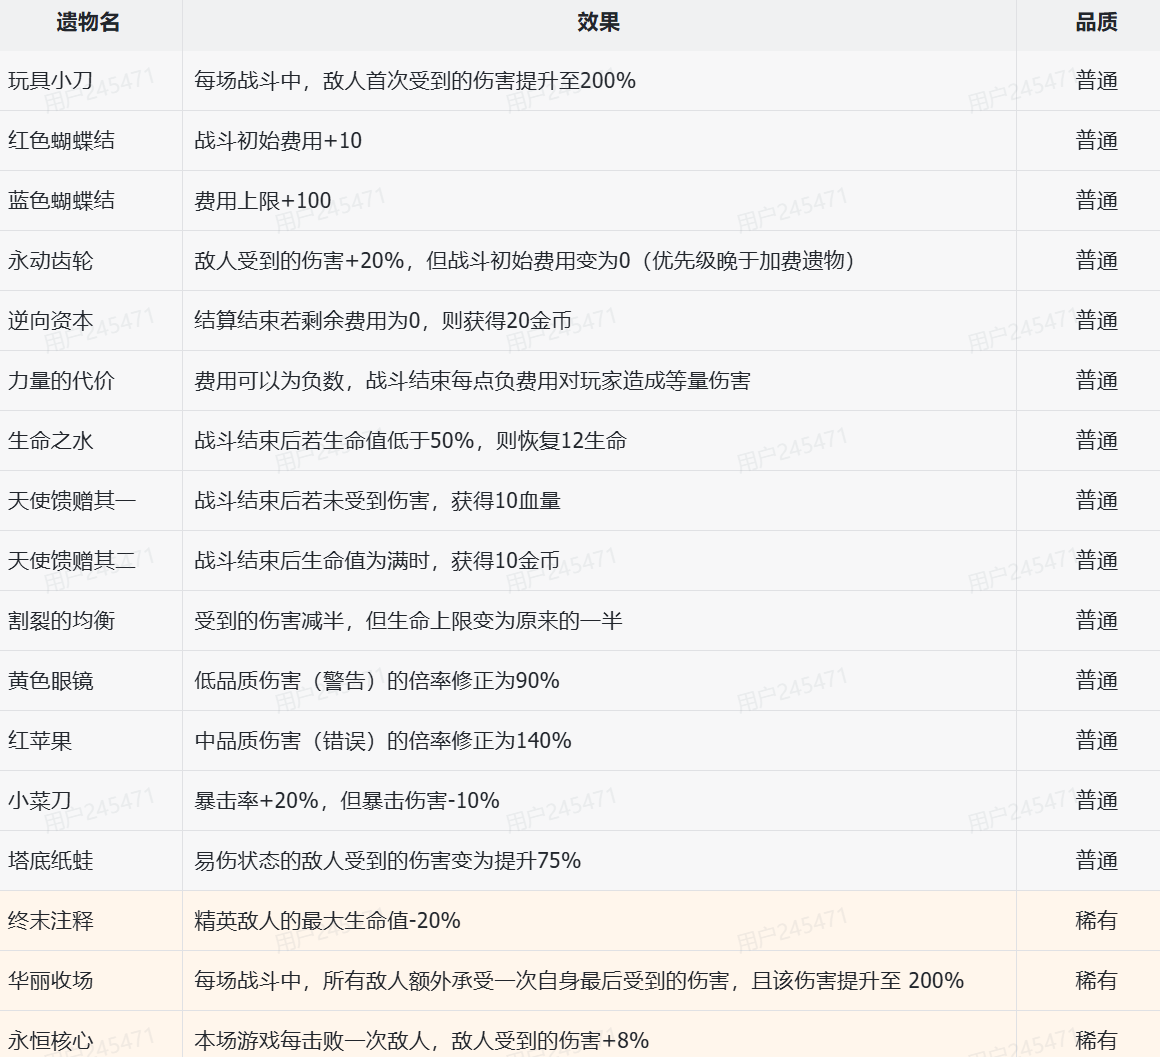The height and width of the screenshot is (1057, 1160).
Task: Click the 效果 column header
Action: 598,22
